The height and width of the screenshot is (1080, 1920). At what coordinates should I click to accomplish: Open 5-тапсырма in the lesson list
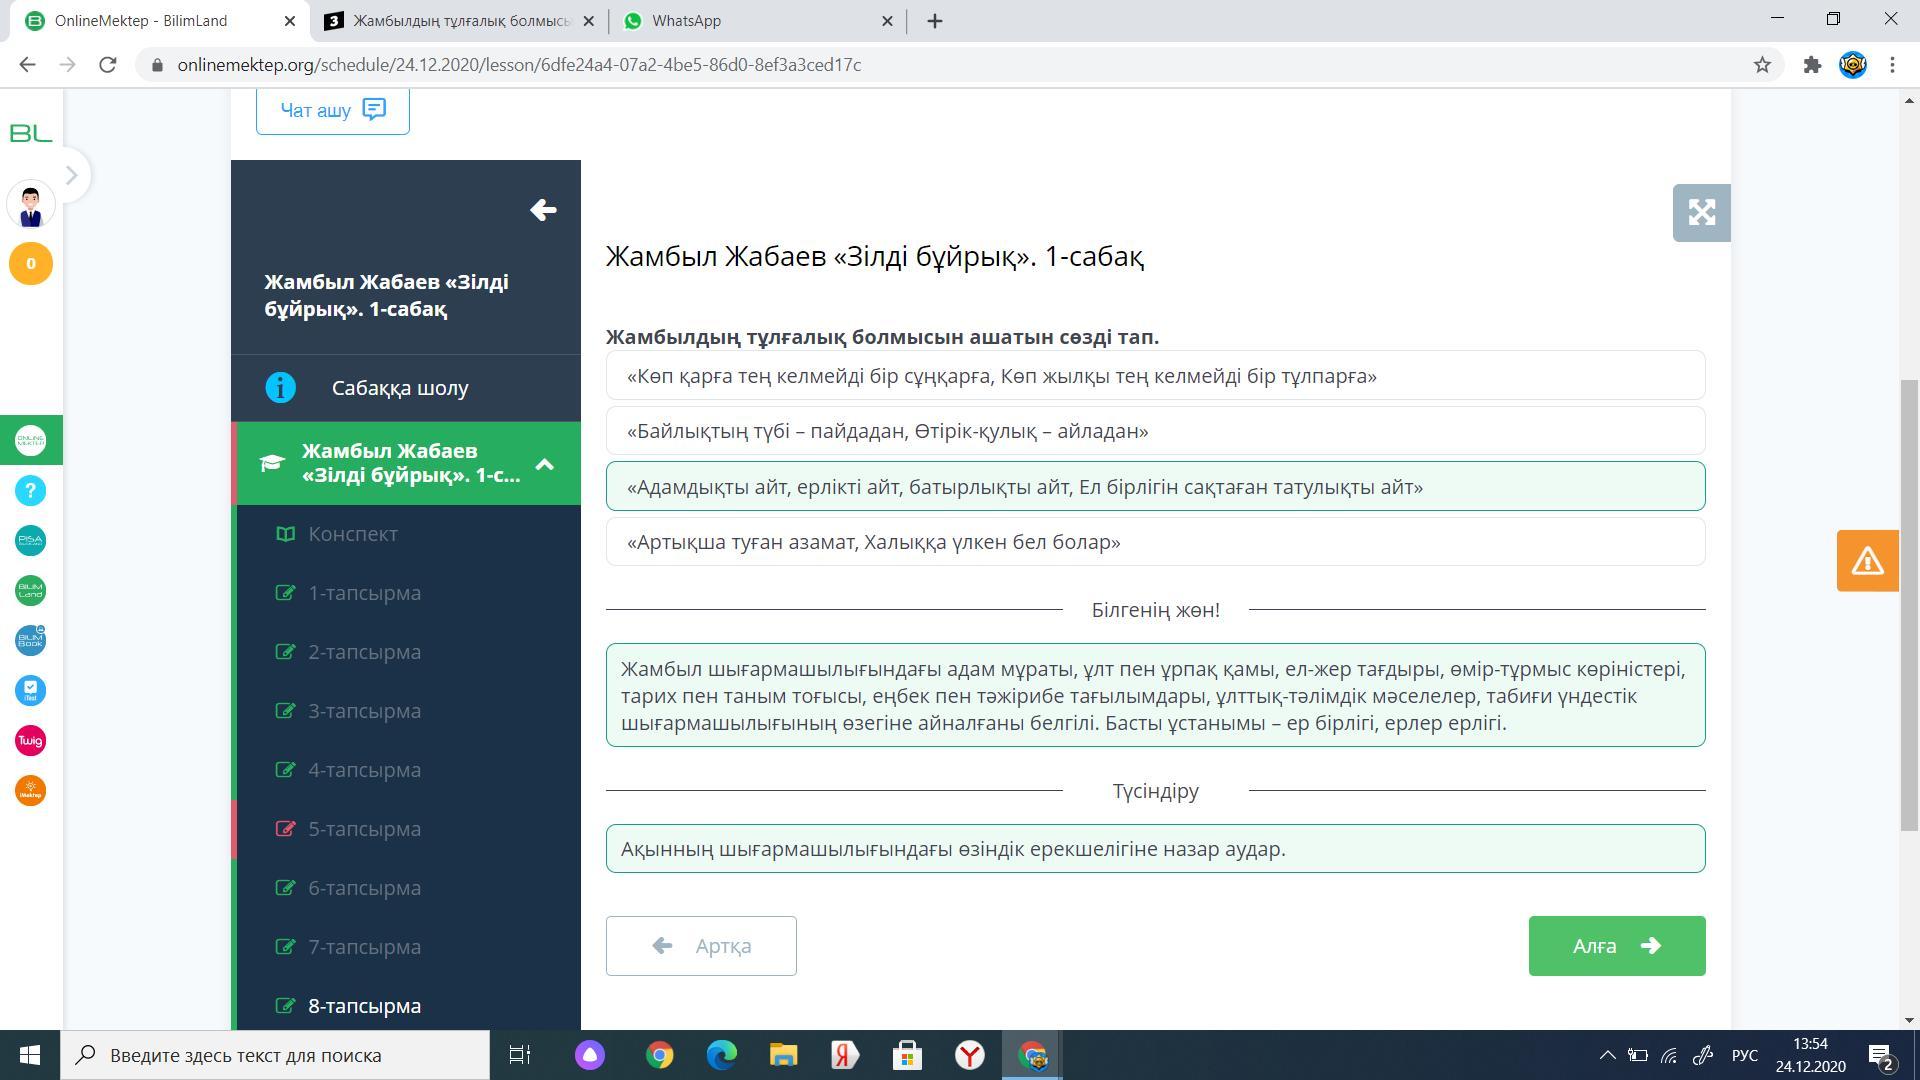(x=364, y=829)
